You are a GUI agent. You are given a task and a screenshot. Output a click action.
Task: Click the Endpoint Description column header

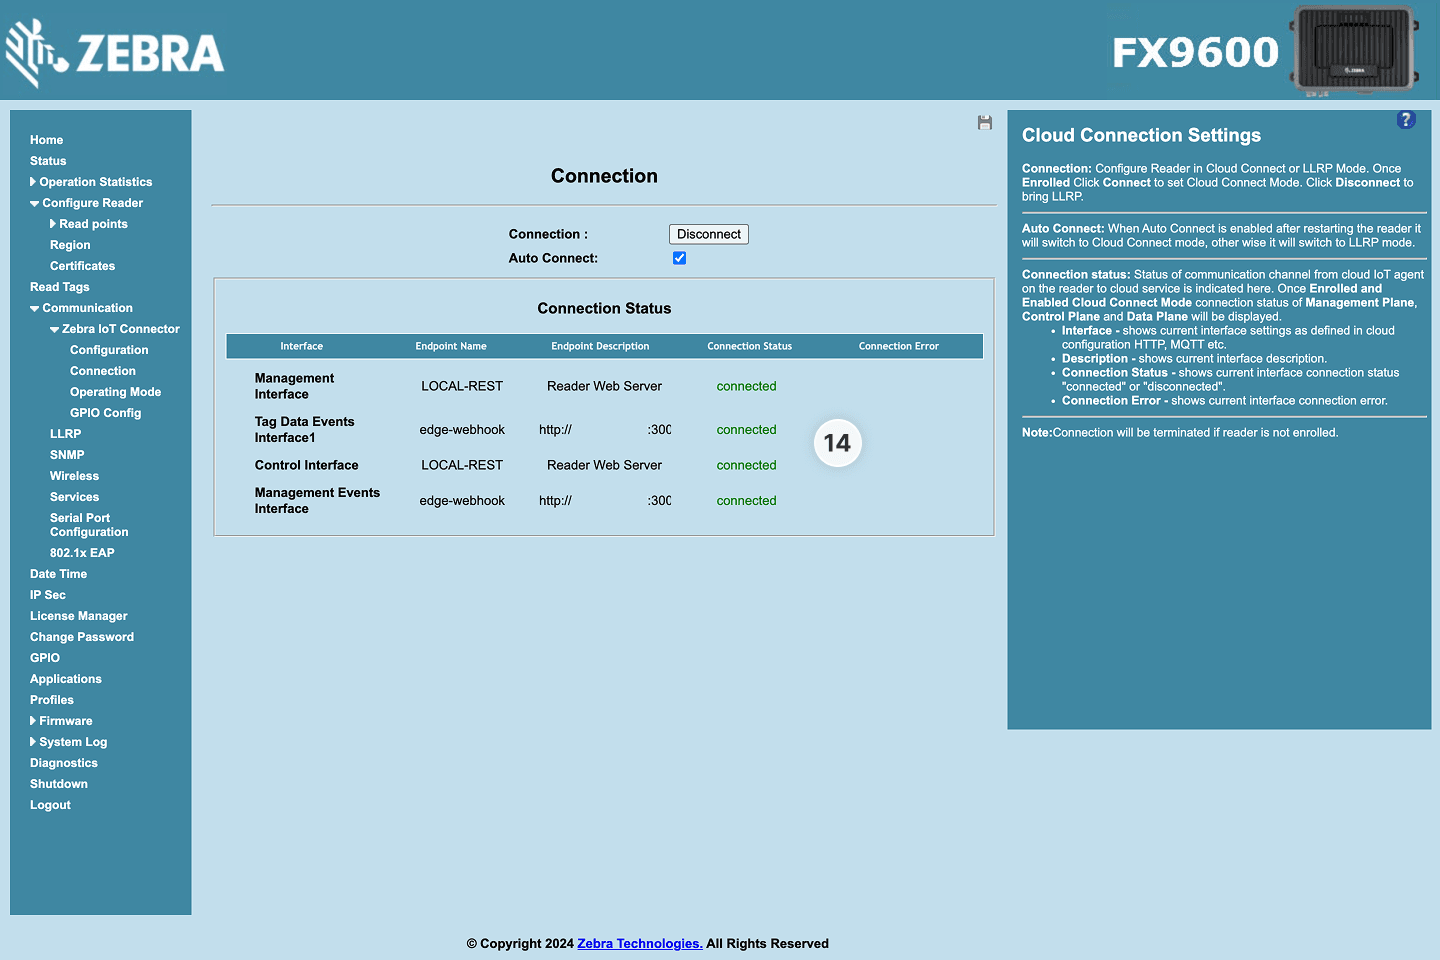600,346
